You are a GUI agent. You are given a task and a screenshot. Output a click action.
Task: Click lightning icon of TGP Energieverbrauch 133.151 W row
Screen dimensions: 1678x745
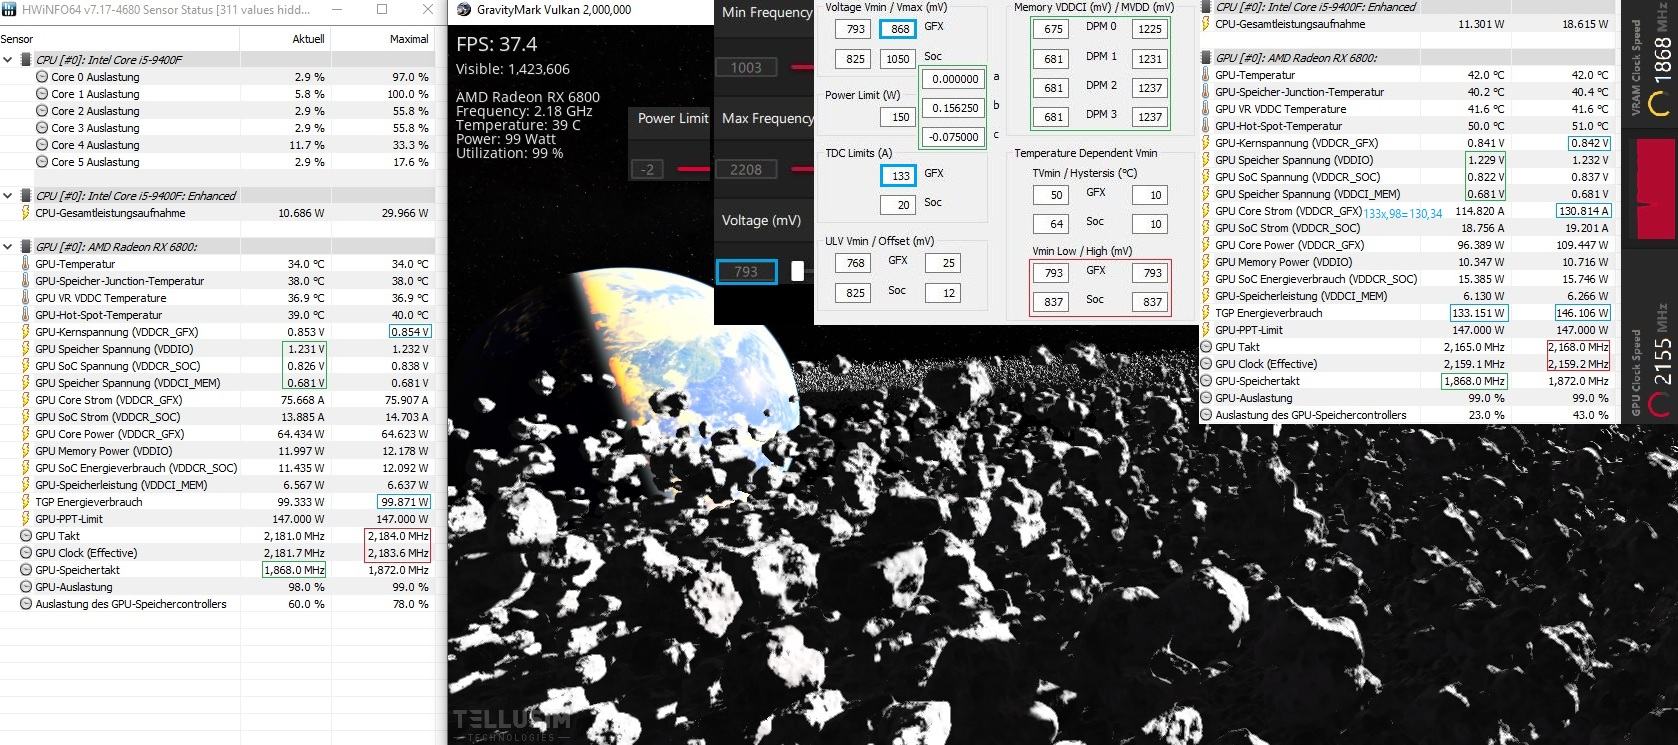pos(1206,313)
